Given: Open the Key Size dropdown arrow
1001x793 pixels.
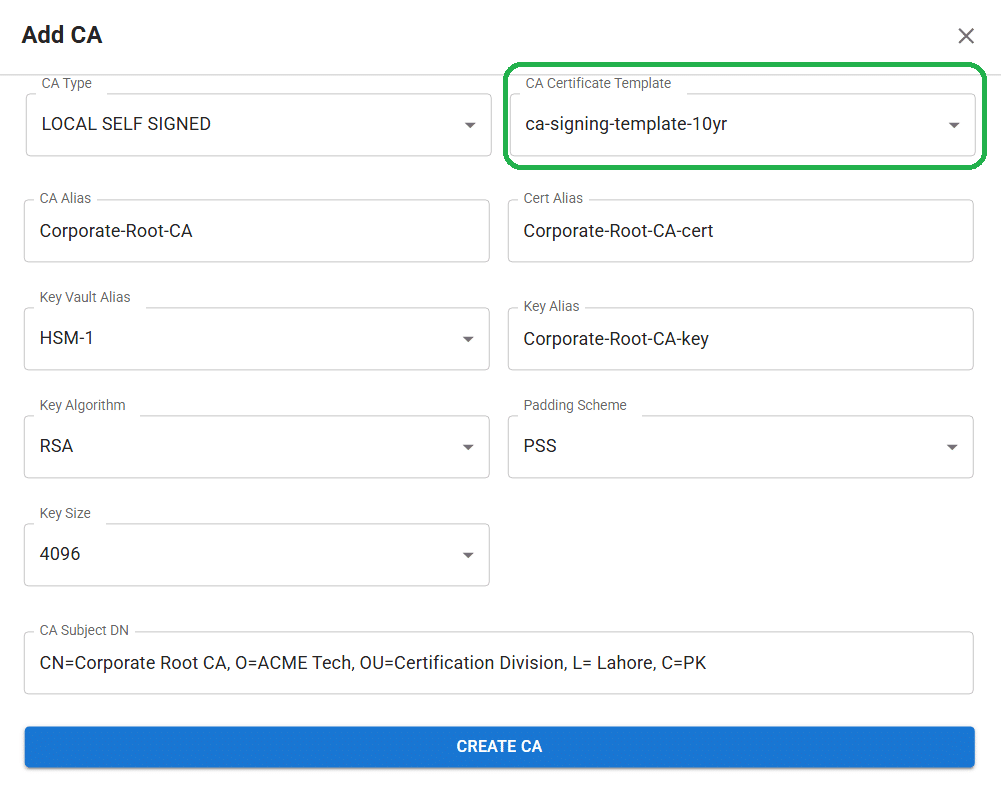Looking at the screenshot, I should 469,554.
